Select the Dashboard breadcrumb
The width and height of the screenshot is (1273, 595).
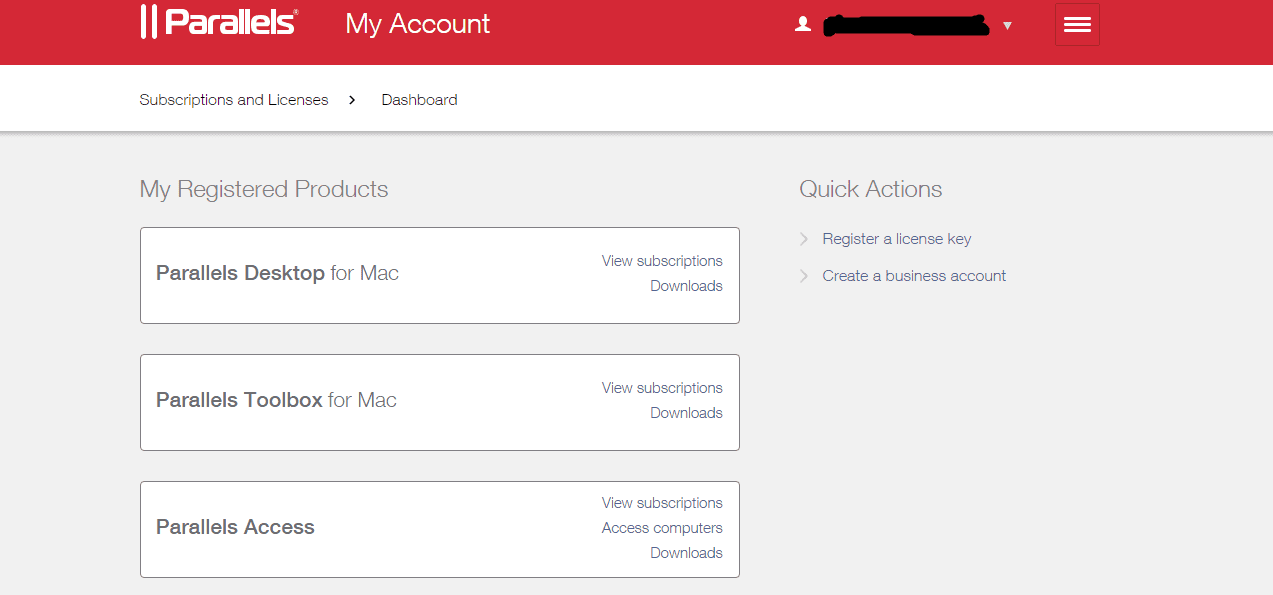point(420,100)
